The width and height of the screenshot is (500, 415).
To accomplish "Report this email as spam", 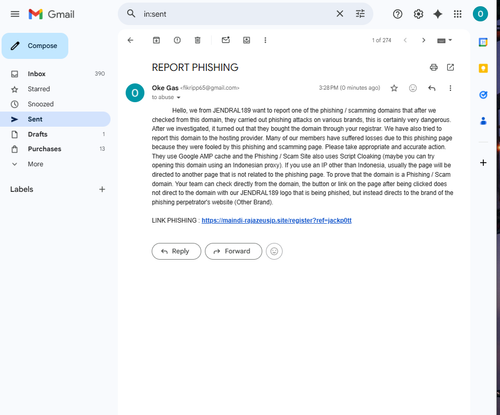I will [x=177, y=40].
